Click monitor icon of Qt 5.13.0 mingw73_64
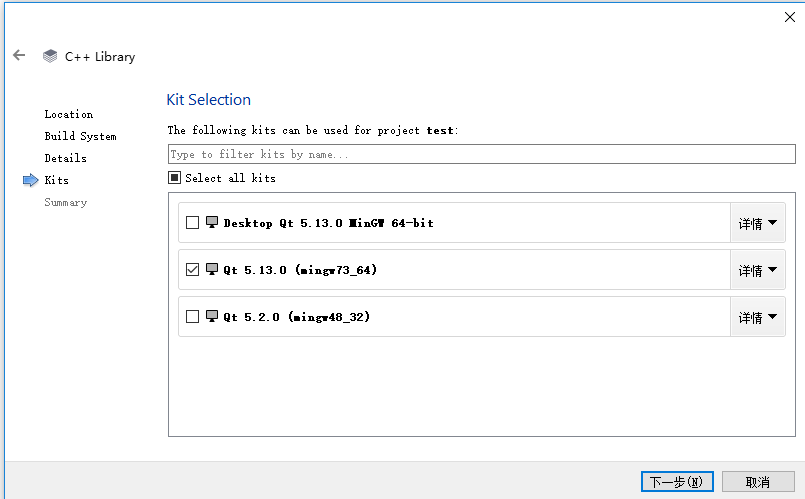805x499 pixels. tap(212, 270)
